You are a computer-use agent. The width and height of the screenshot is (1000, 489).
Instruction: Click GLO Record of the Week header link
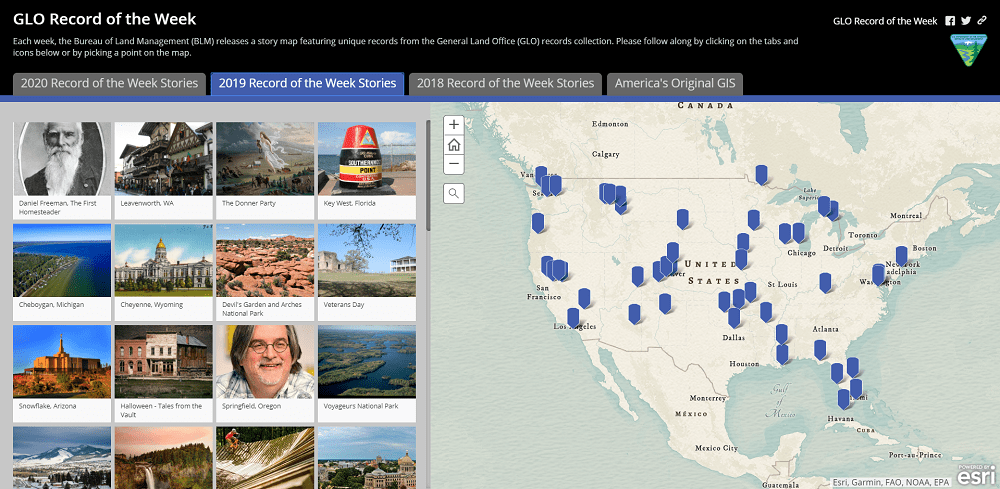[x=885, y=21]
